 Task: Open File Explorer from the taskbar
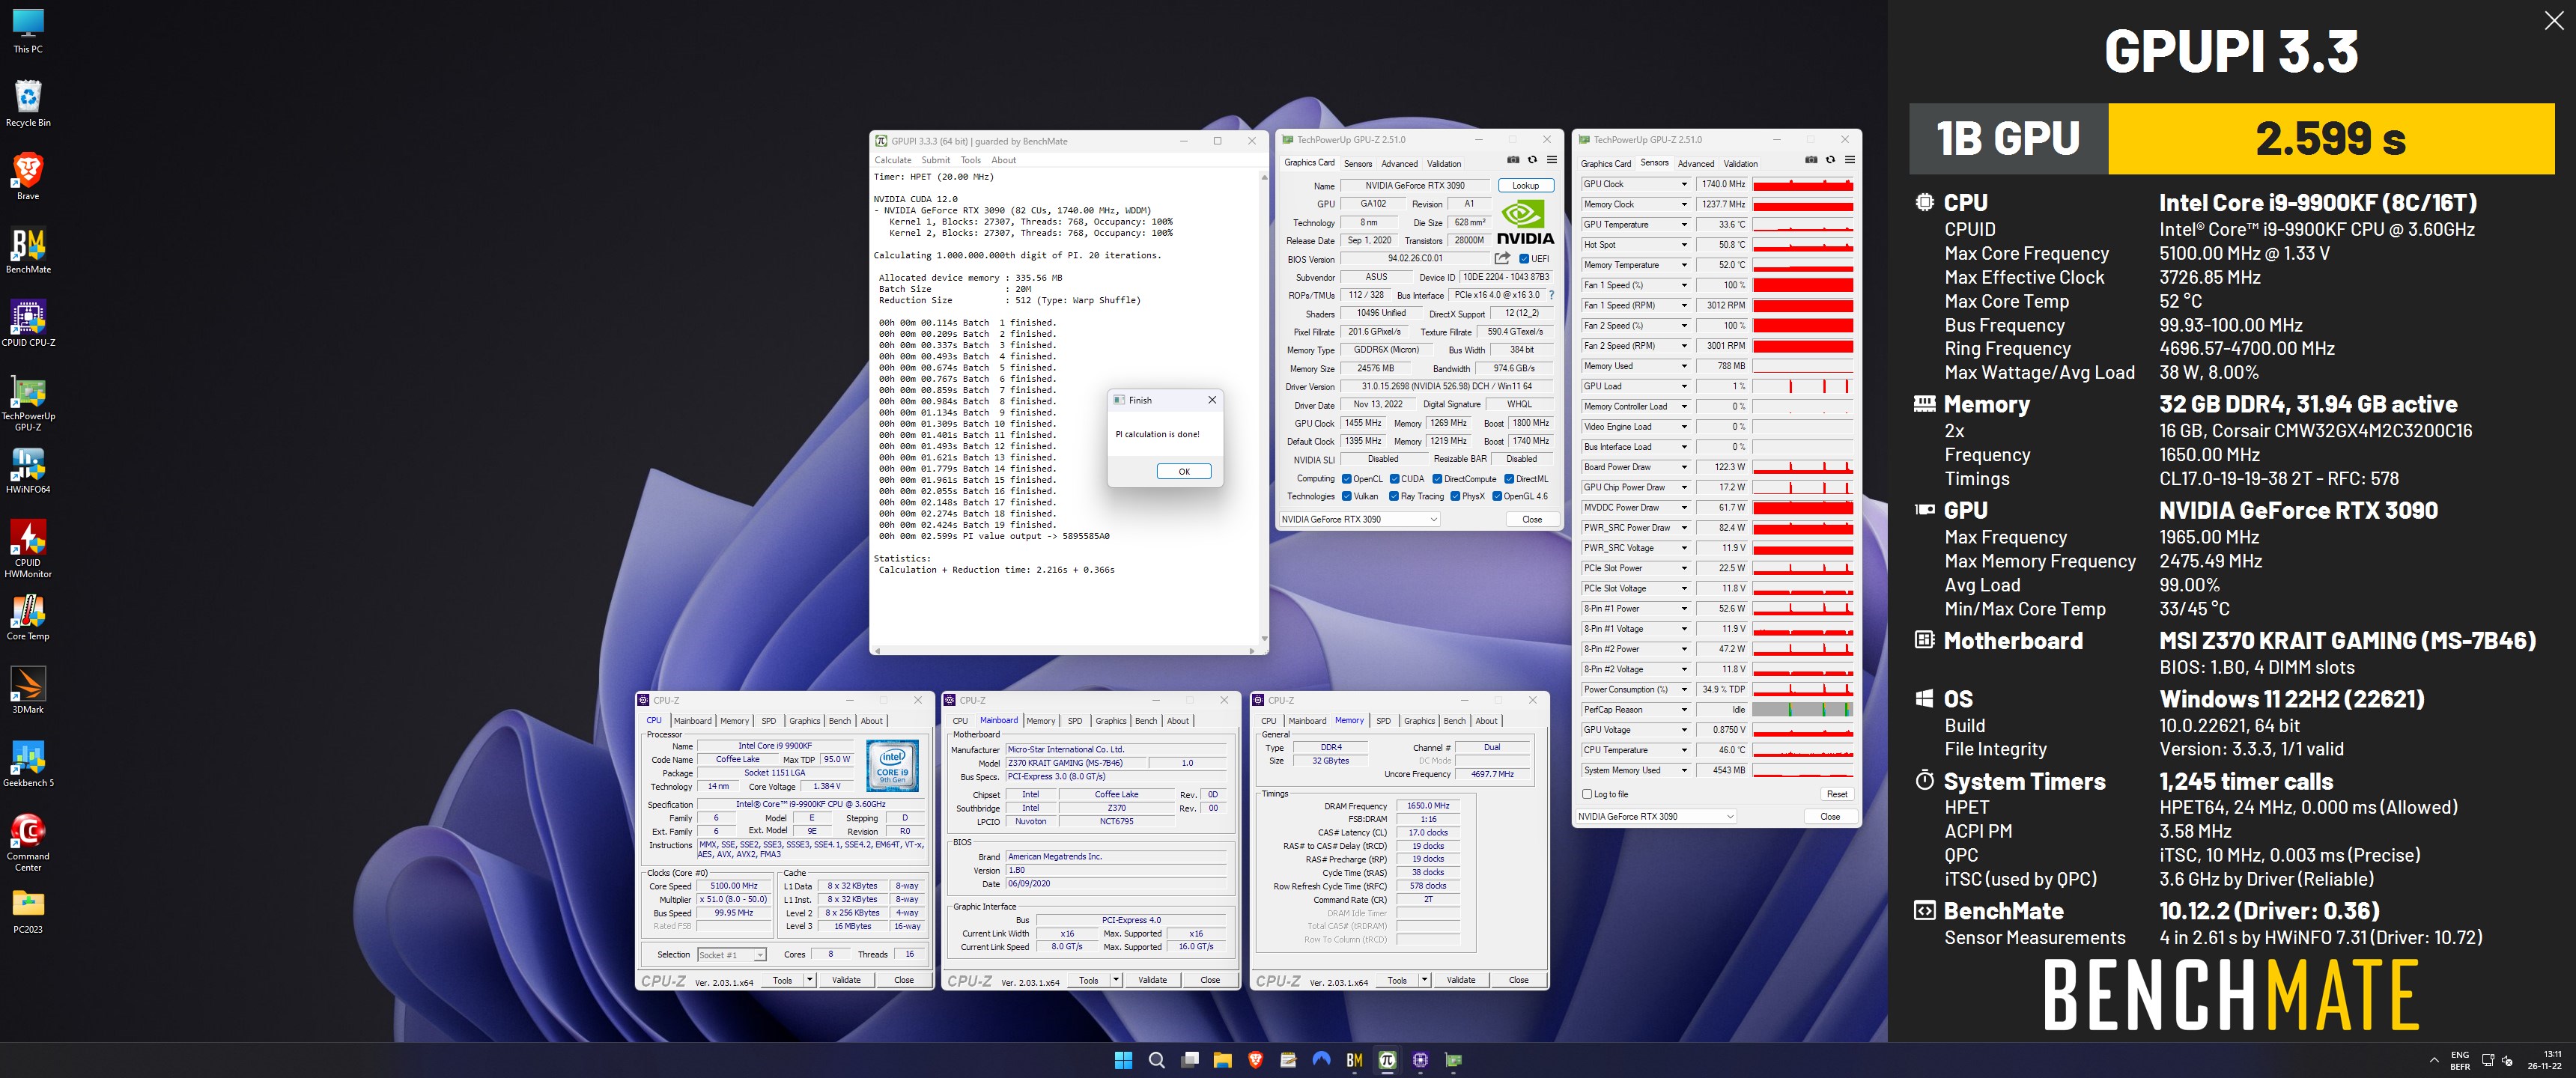[1222, 1060]
